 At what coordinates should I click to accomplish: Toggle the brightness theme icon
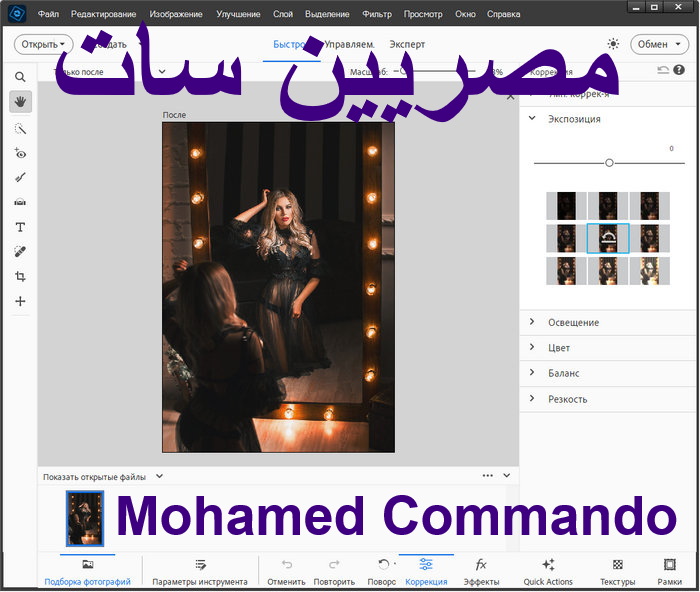(x=613, y=44)
